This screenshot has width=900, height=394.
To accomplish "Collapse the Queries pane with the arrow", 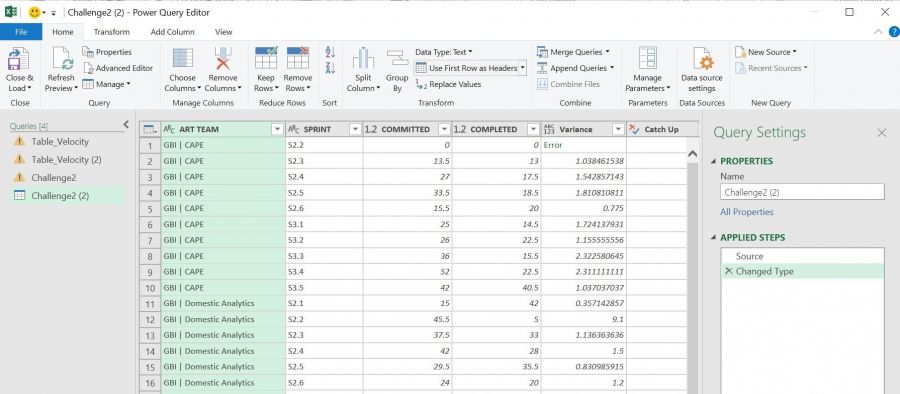I will coord(126,125).
